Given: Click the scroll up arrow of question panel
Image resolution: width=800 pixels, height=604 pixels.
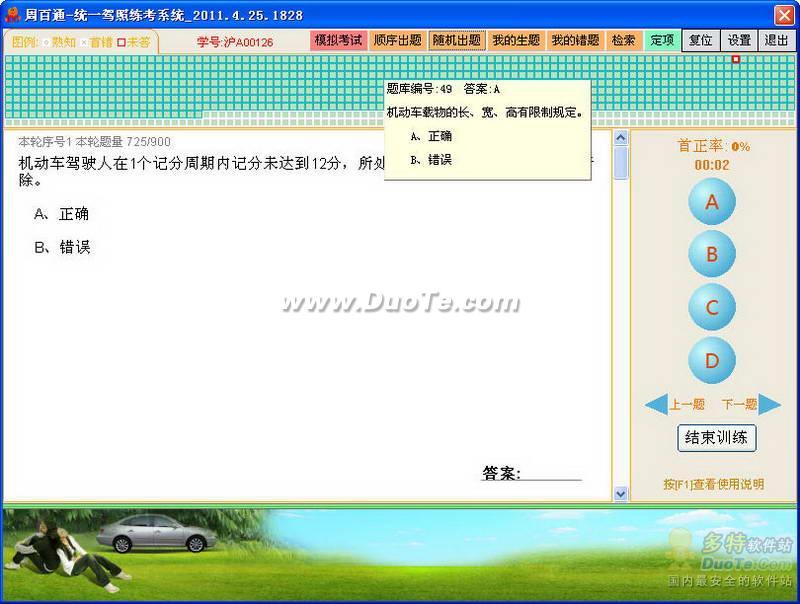Looking at the screenshot, I should point(620,137).
